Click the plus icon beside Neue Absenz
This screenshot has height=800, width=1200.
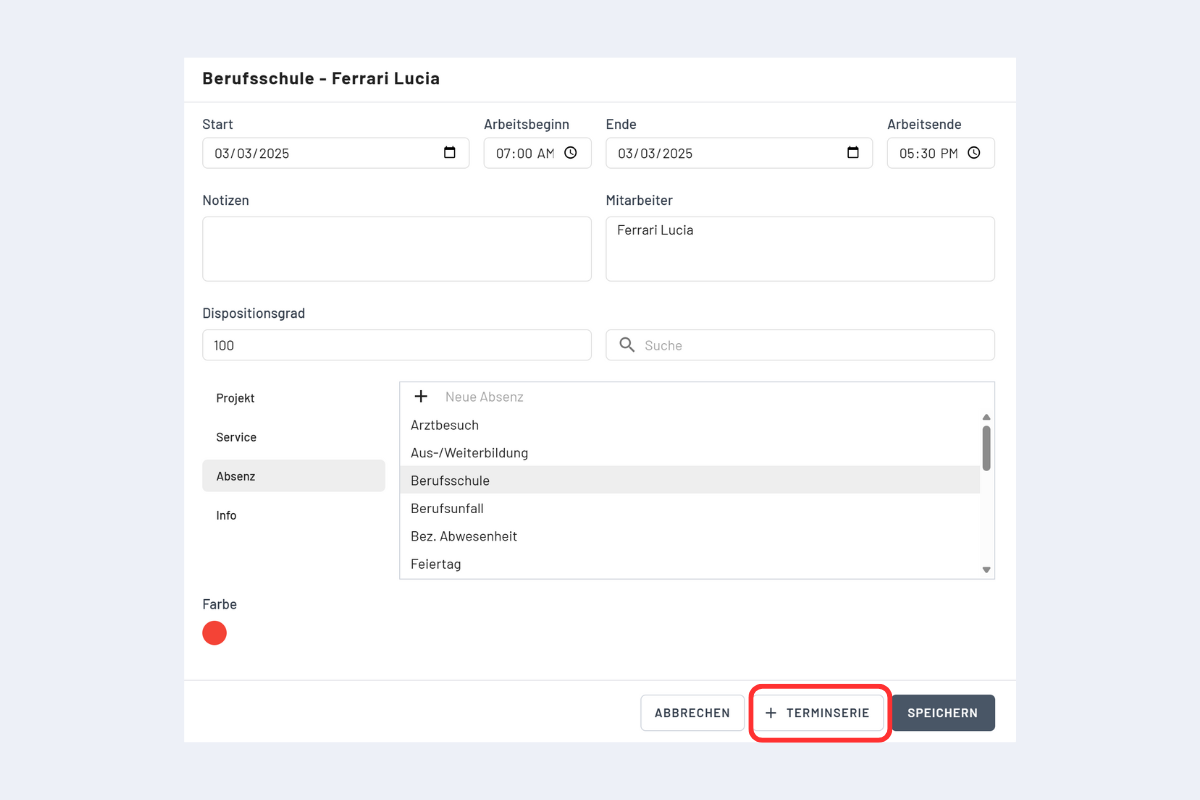point(421,397)
